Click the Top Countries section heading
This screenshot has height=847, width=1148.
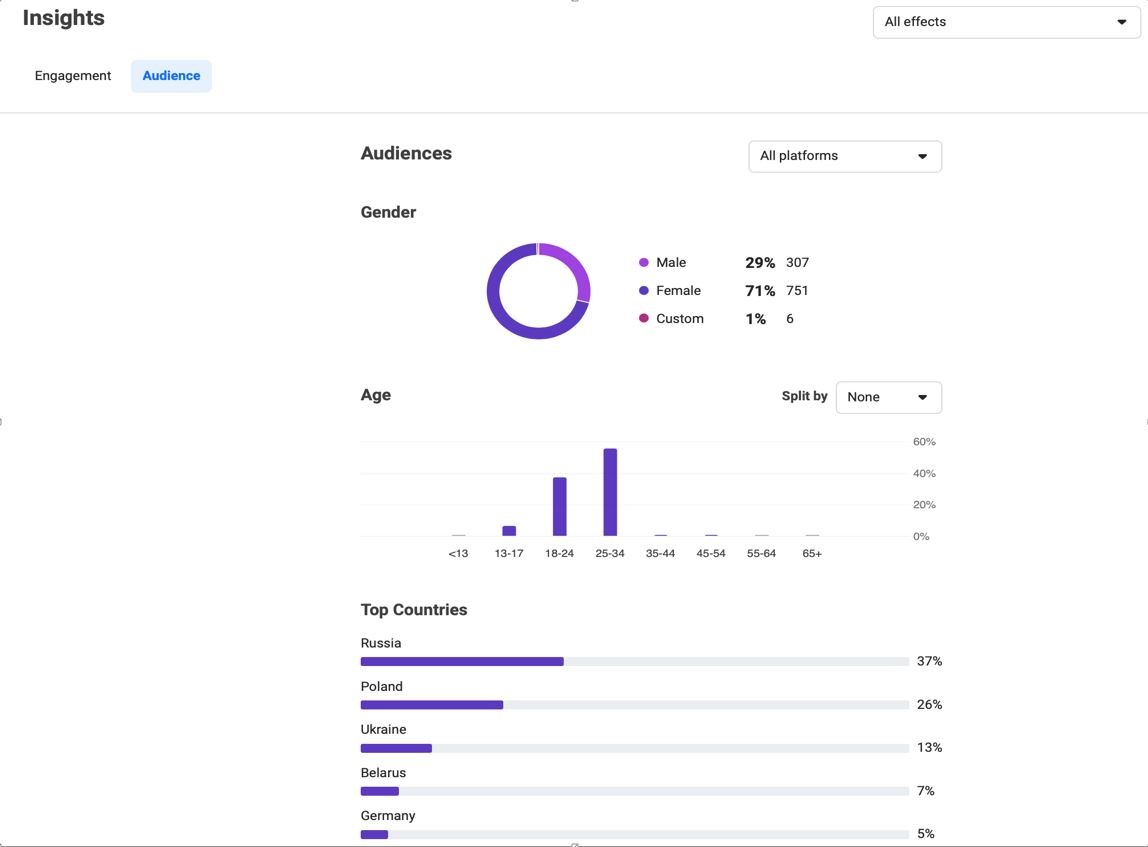click(414, 610)
